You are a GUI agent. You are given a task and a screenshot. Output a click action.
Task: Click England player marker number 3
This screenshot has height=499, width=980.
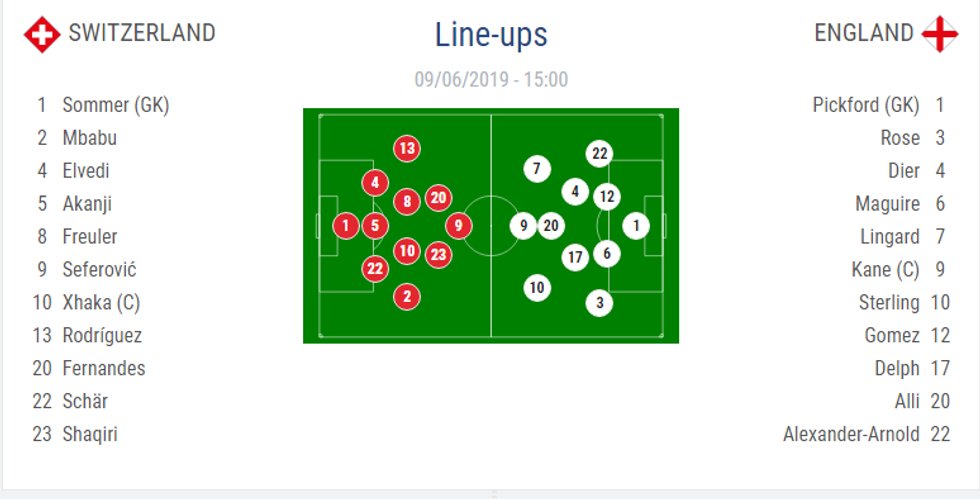(x=600, y=303)
